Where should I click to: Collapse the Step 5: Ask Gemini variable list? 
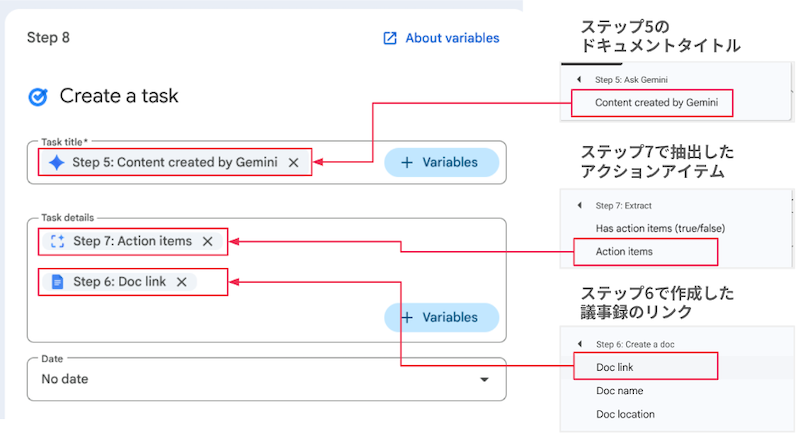pos(579,80)
